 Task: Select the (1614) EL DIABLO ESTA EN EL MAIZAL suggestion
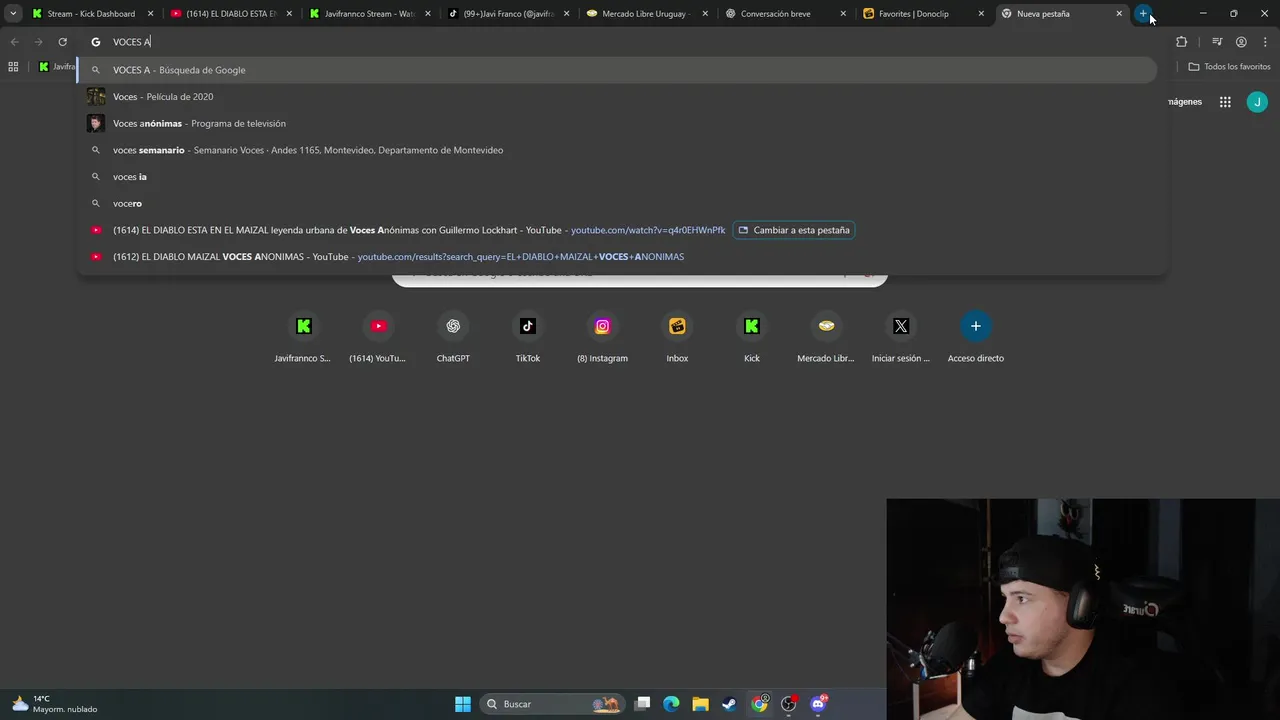pyautogui.click(x=617, y=230)
